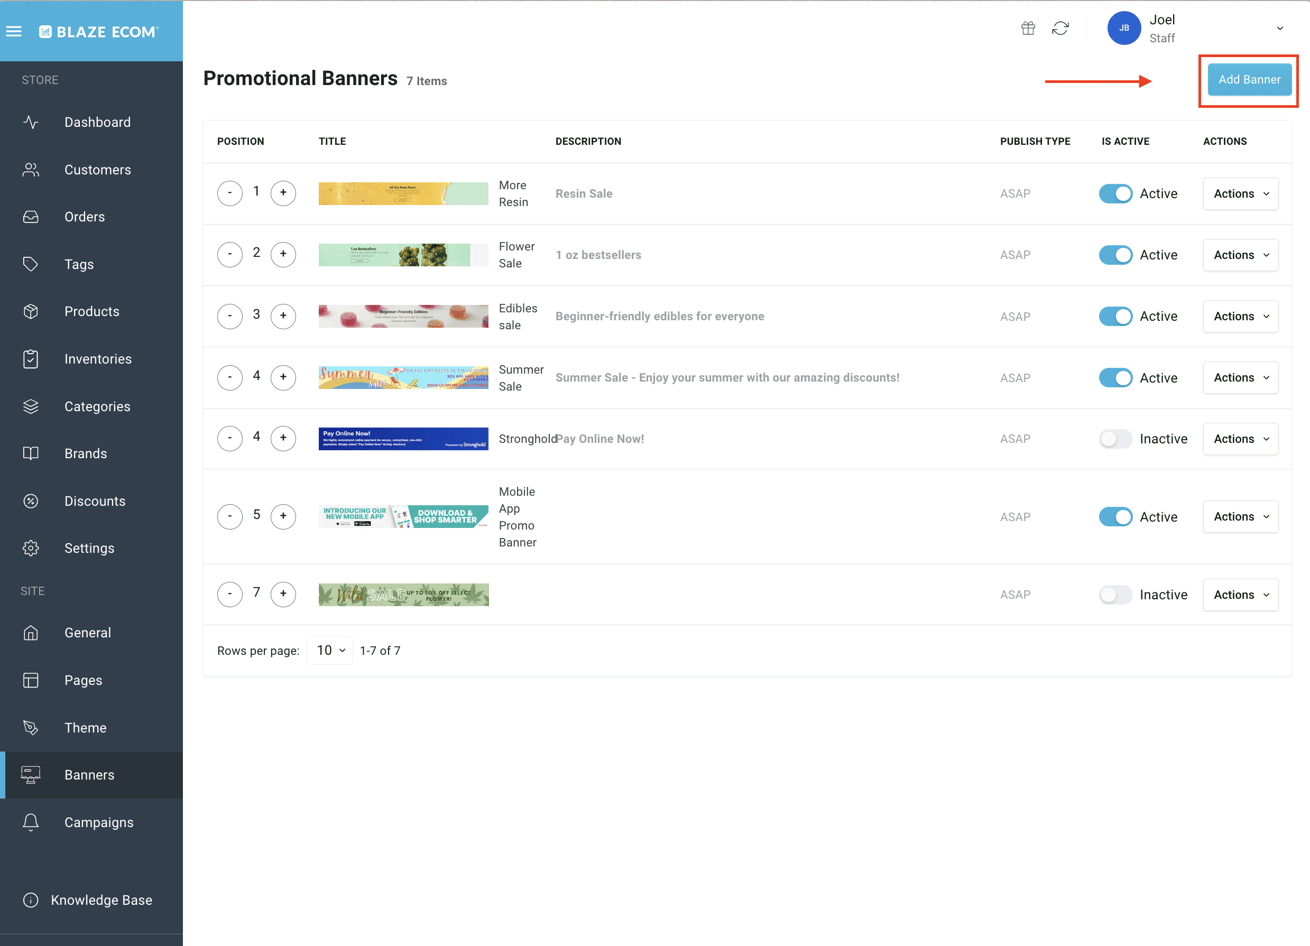Image resolution: width=1310 pixels, height=946 pixels.
Task: Click the Add Banner button
Action: pyautogui.click(x=1248, y=79)
